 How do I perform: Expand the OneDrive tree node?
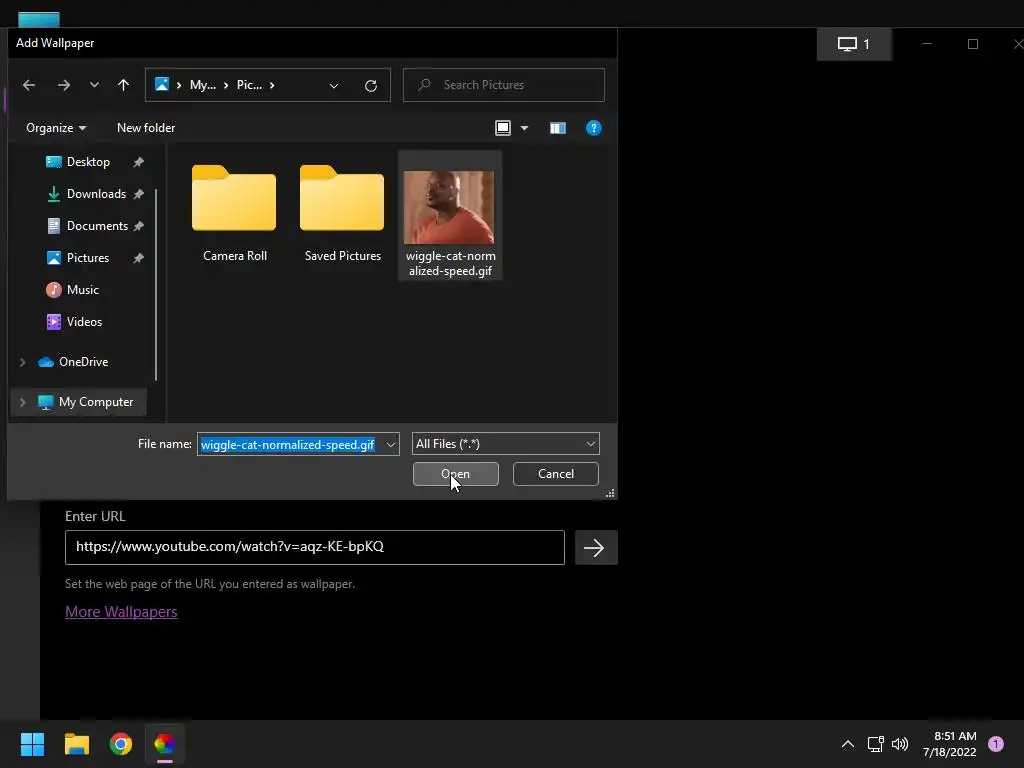pos(22,362)
